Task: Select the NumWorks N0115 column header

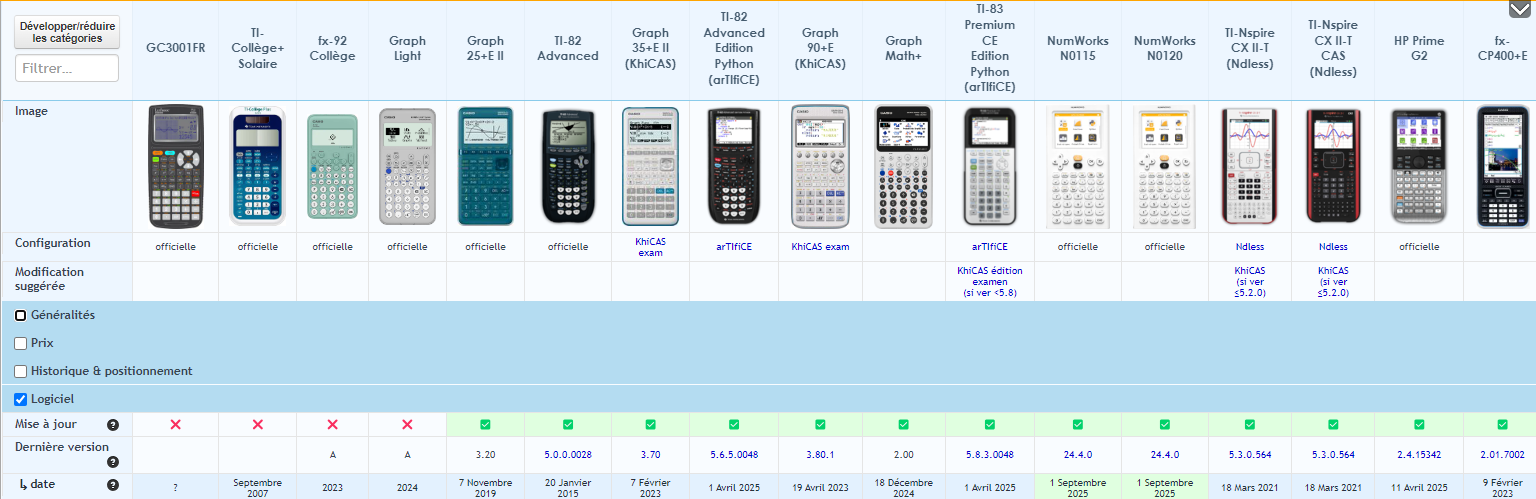Action: (1077, 48)
